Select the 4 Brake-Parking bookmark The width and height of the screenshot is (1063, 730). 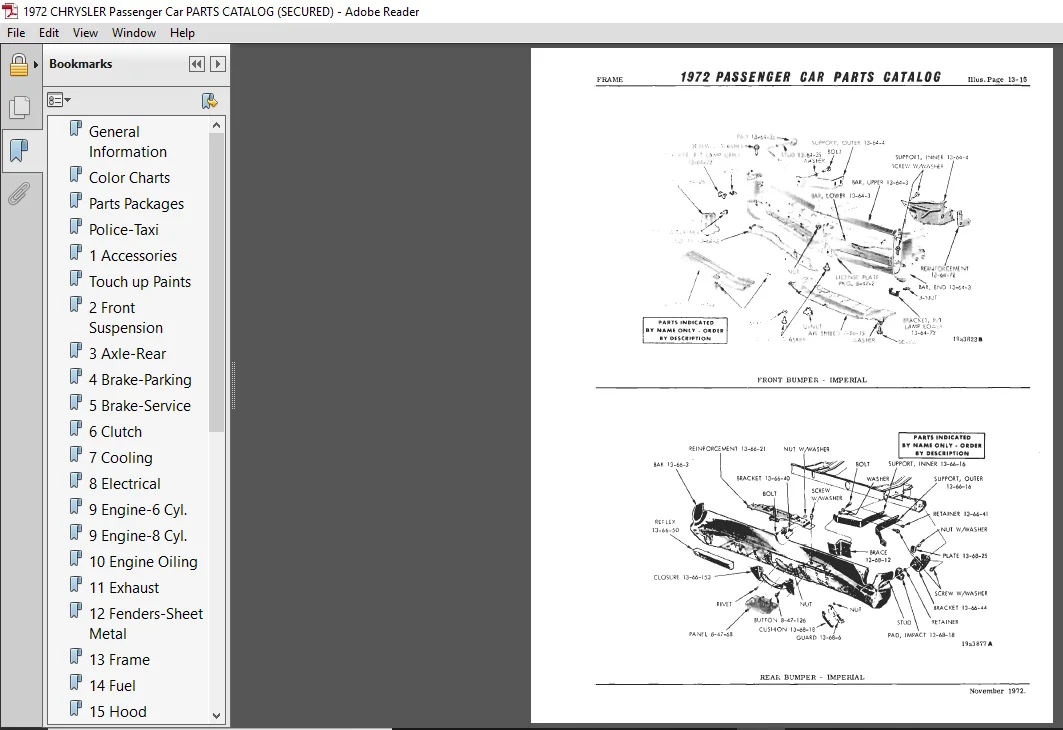(x=140, y=380)
